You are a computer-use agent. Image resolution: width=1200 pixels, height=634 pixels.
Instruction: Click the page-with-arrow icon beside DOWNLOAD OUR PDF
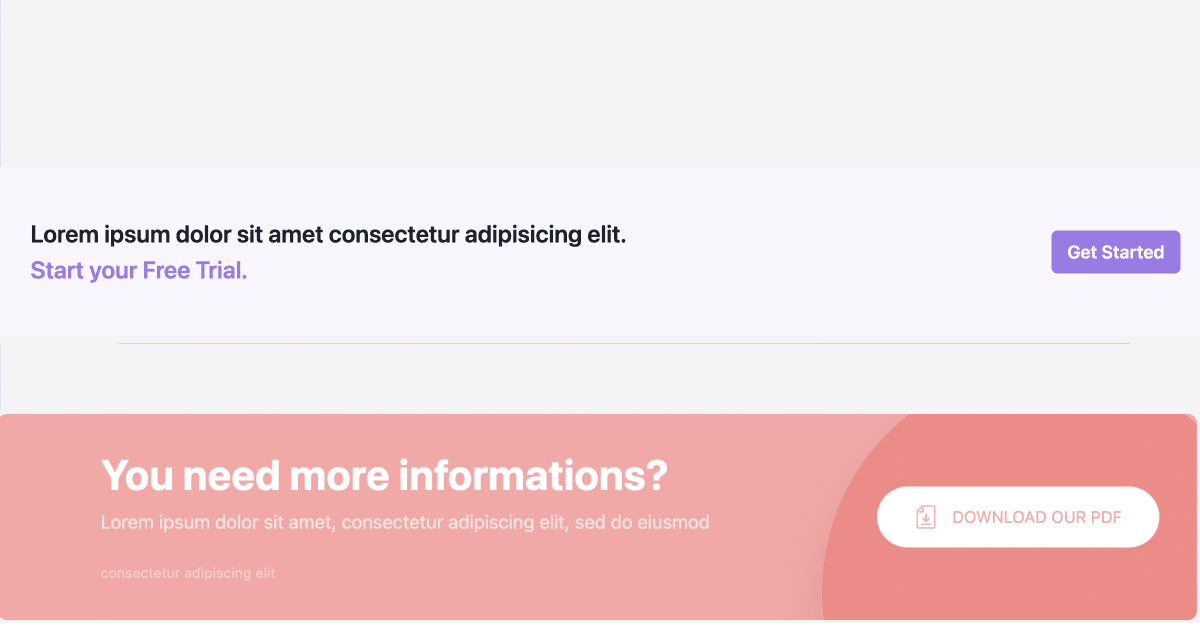click(925, 516)
